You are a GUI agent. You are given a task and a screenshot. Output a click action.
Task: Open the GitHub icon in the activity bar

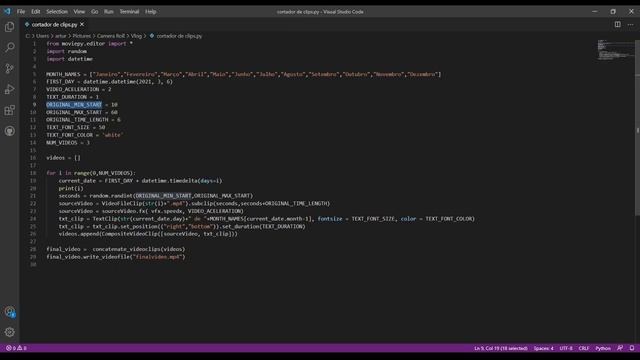[9, 131]
